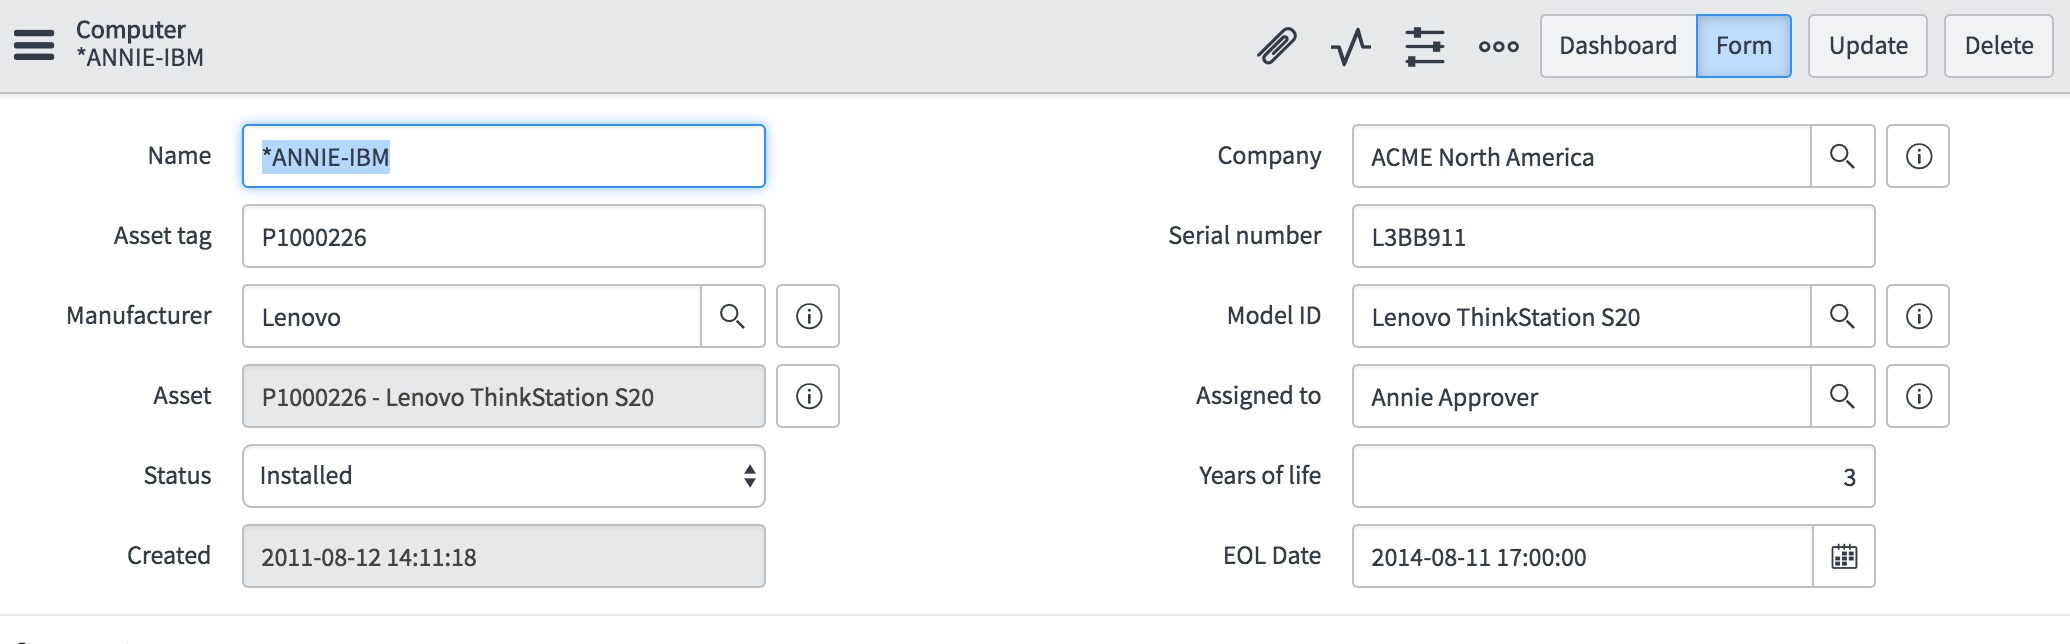Image resolution: width=2070 pixels, height=644 pixels.
Task: Click the Assigned to field Annie Approver
Action: tap(1582, 396)
